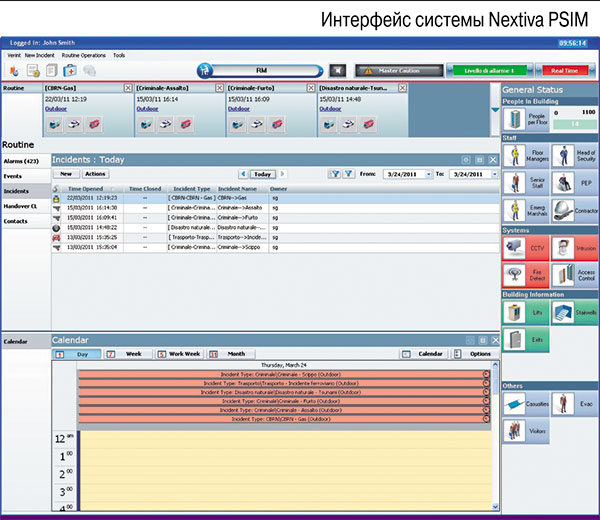Open the Lifts building information tile

526,313
